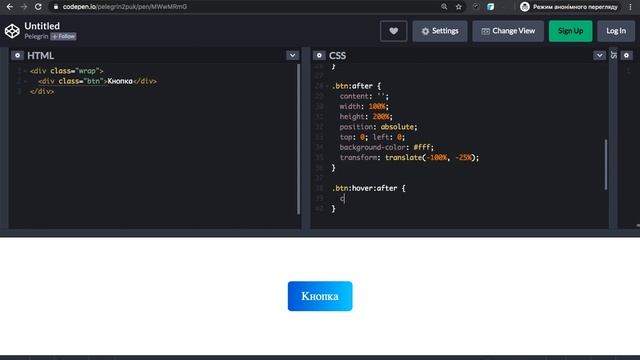Click the 'transform: translate(-100%, -25%)' line
The width and height of the screenshot is (640, 360).
[409, 158]
